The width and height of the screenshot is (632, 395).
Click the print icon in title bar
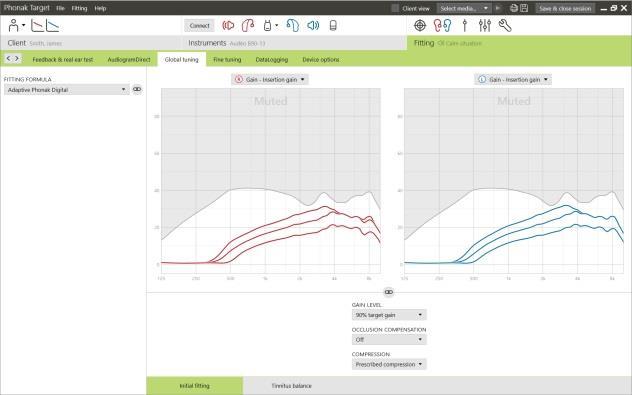(x=514, y=8)
